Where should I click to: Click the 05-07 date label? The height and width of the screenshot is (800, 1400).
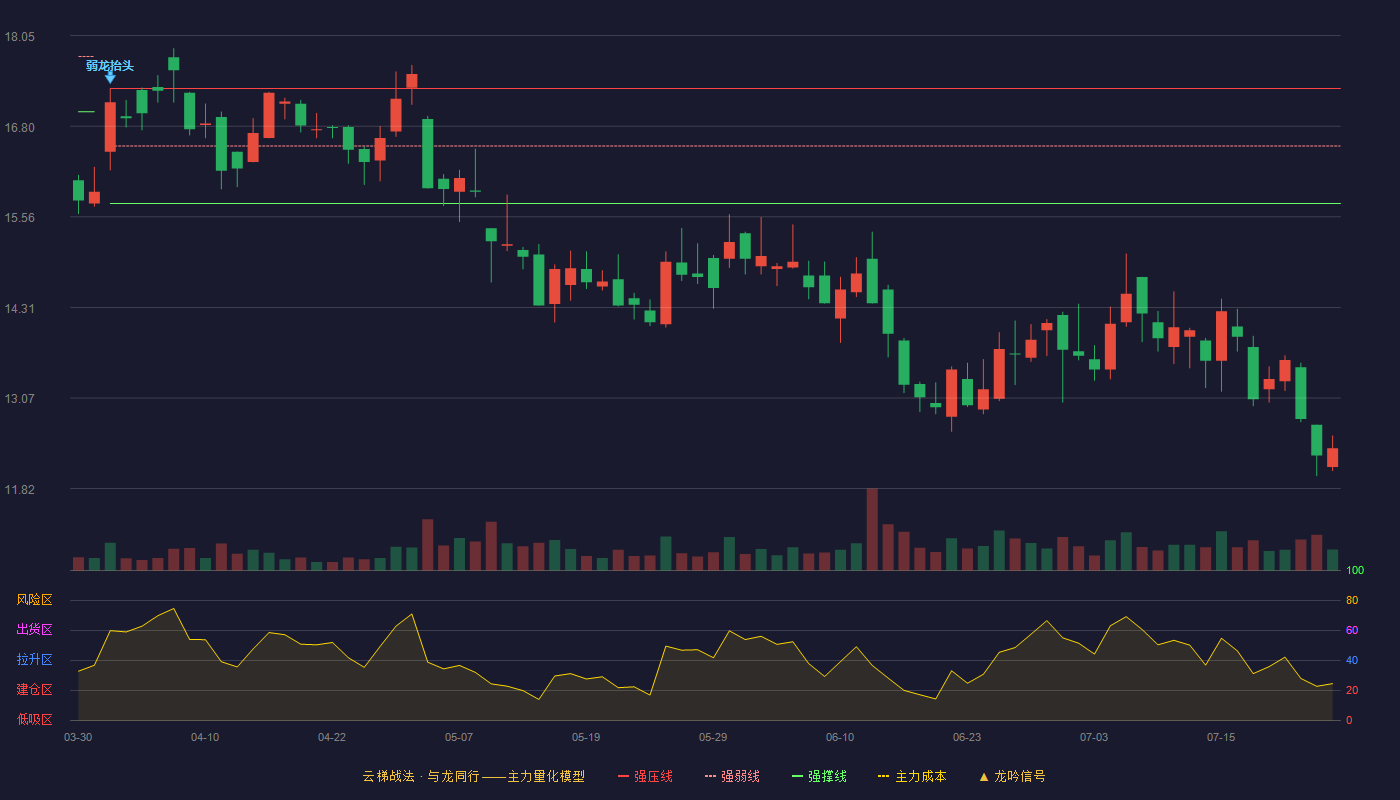(459, 737)
